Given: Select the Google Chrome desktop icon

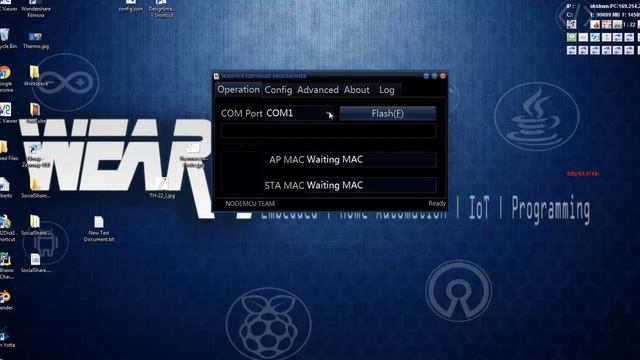Looking at the screenshot, I should click(5, 79).
